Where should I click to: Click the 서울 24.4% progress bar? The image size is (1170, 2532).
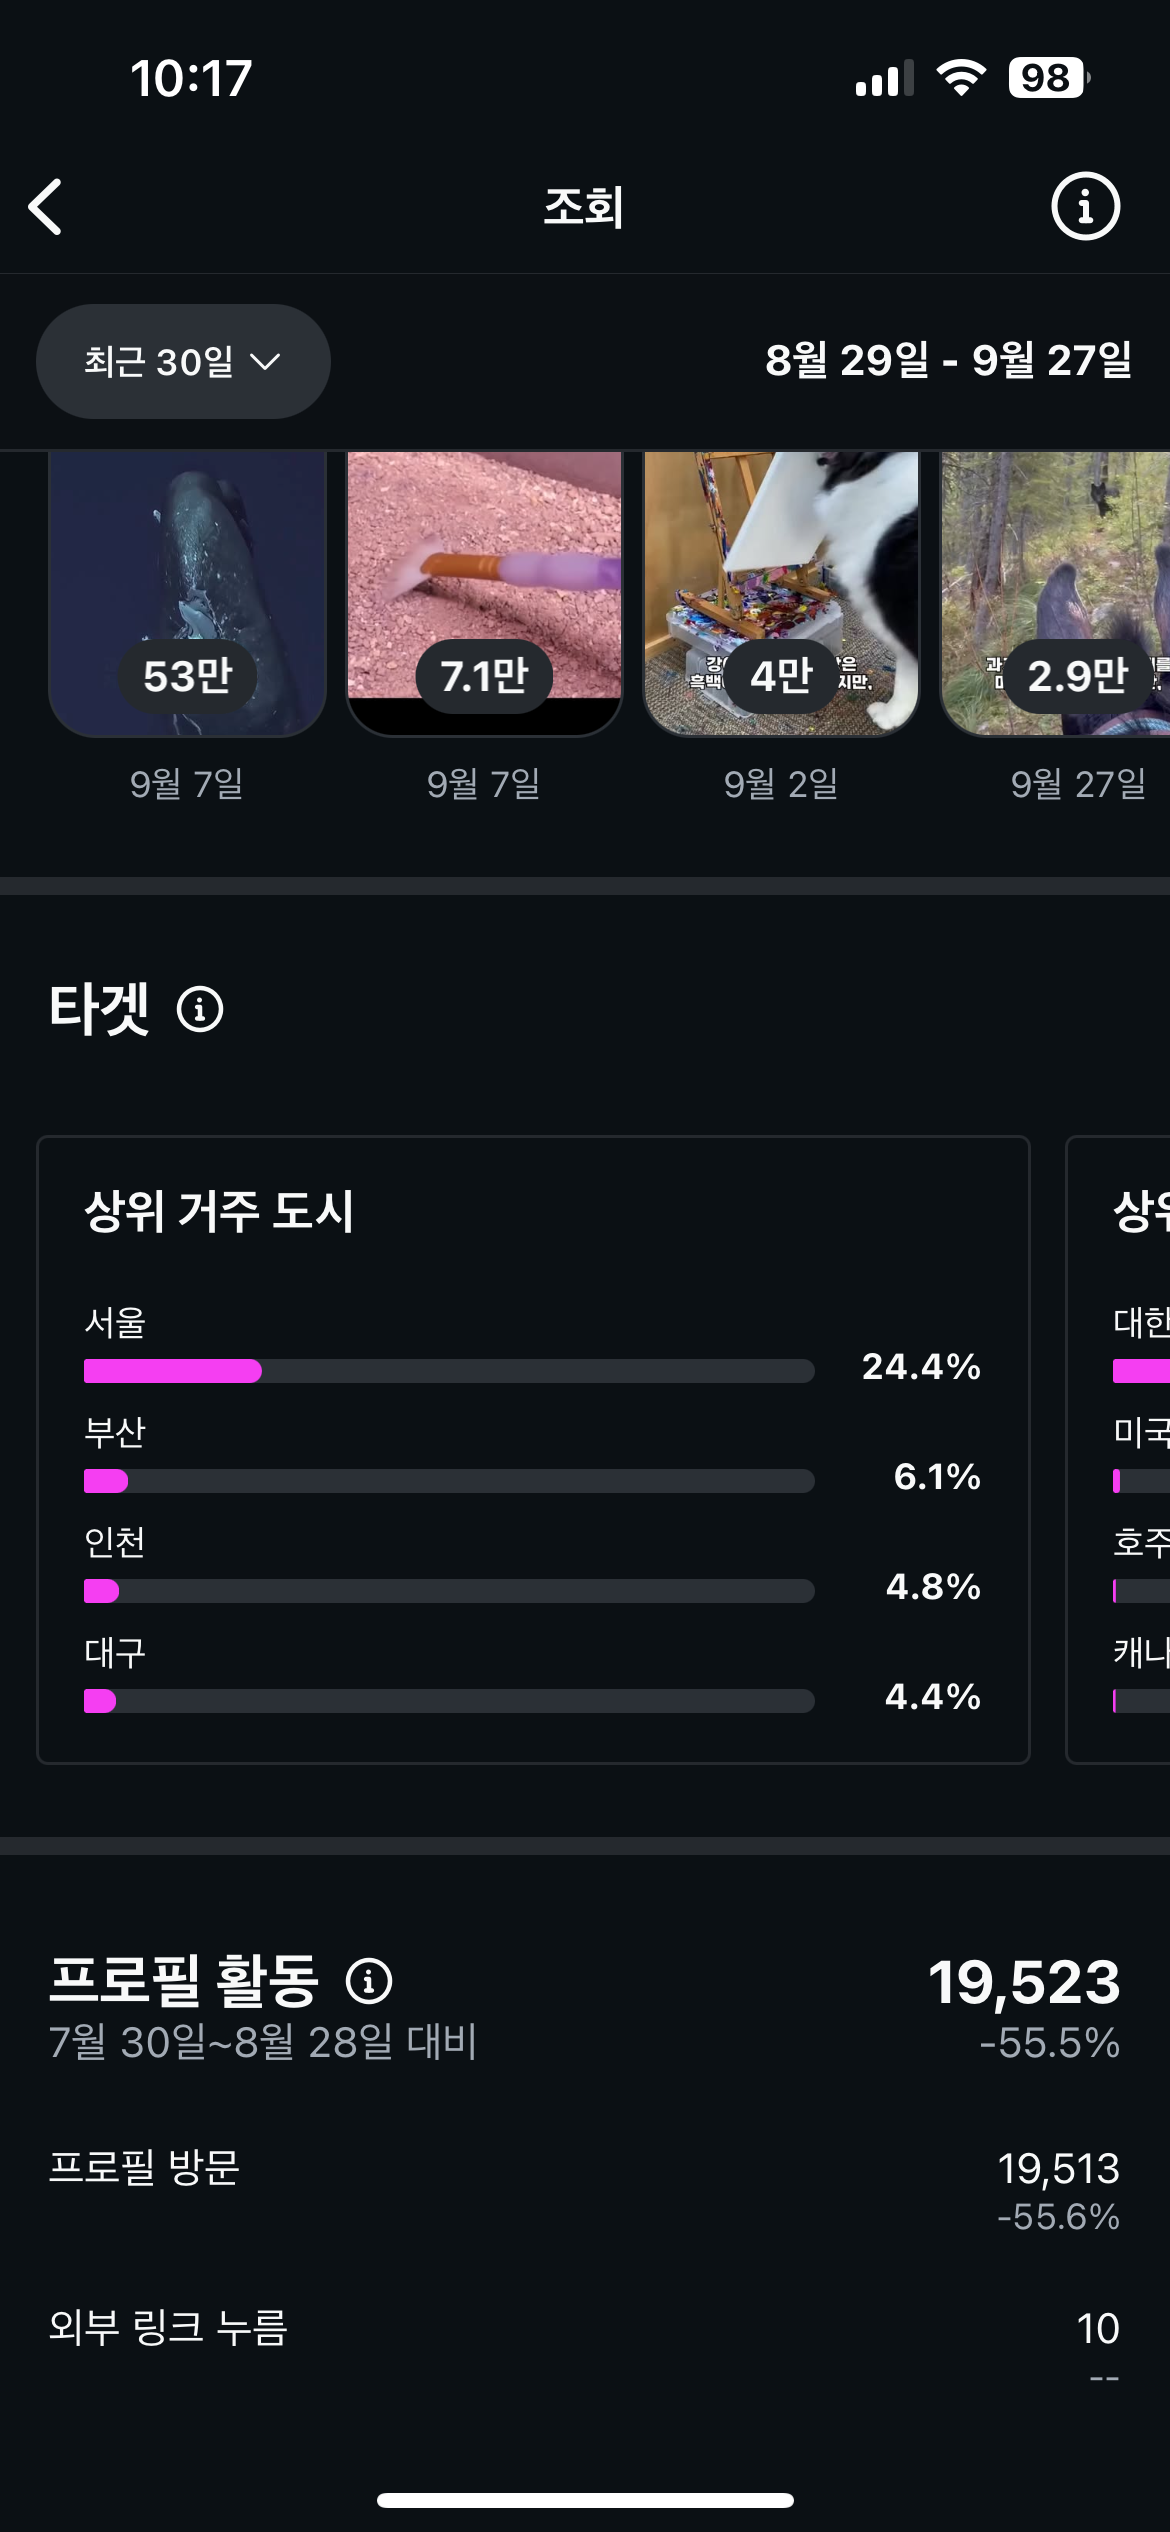(x=449, y=1371)
